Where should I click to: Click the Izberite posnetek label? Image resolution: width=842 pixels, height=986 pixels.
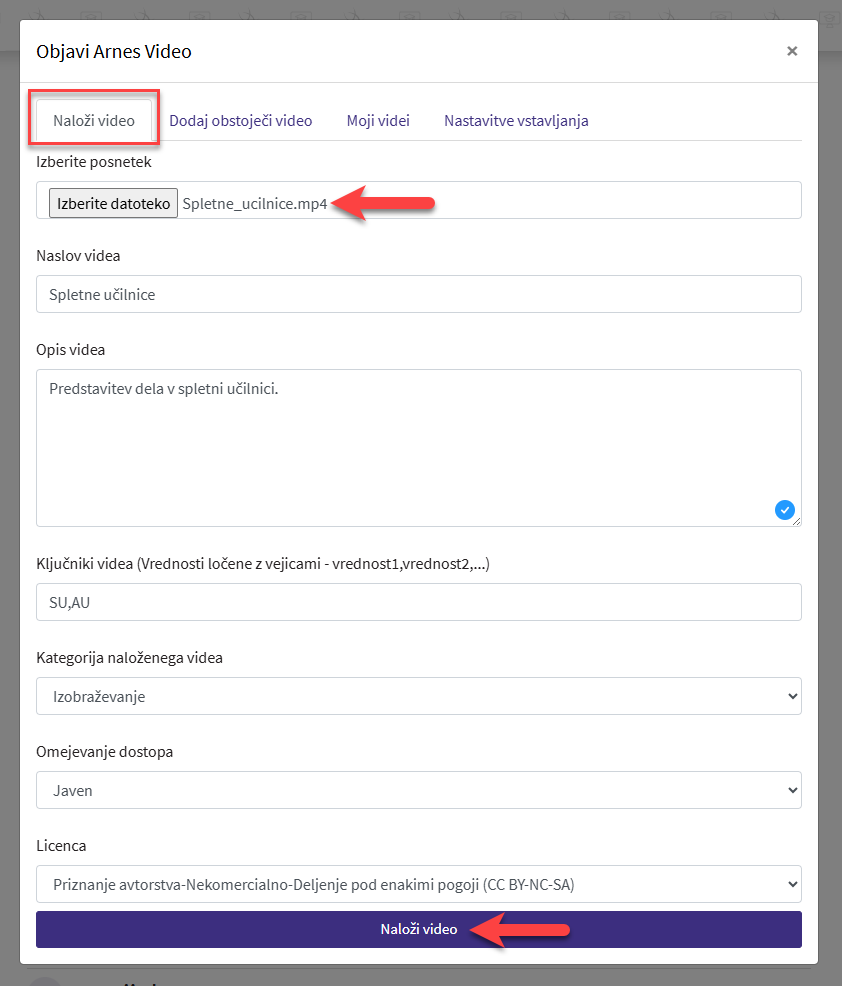click(x=93, y=161)
